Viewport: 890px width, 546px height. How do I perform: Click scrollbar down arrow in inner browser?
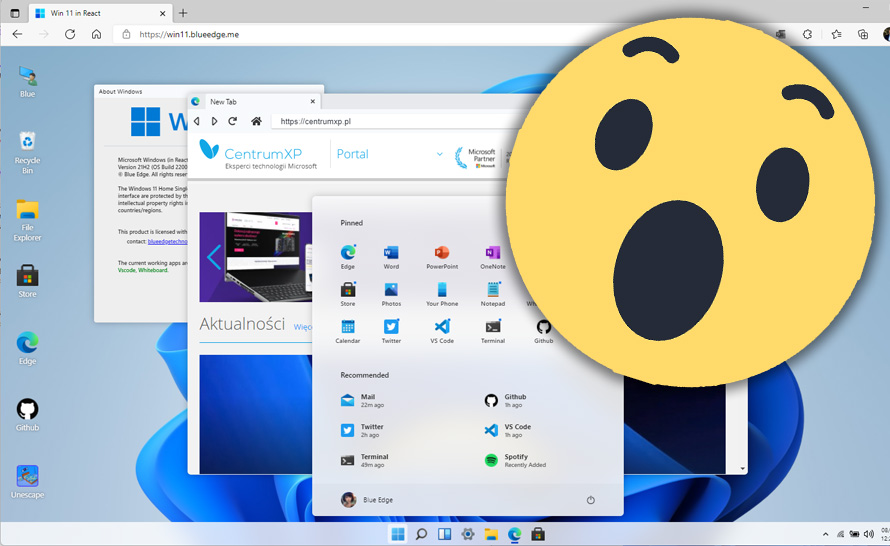(x=742, y=469)
